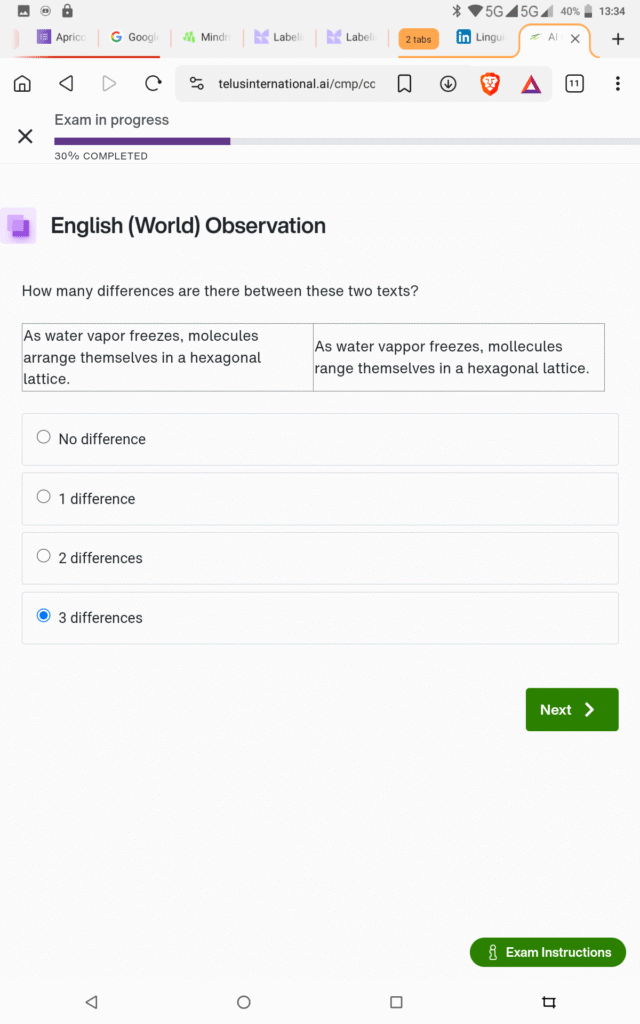This screenshot has height=1024, width=640.
Task: Bookmark this page using the bookmark icon
Action: [x=404, y=84]
